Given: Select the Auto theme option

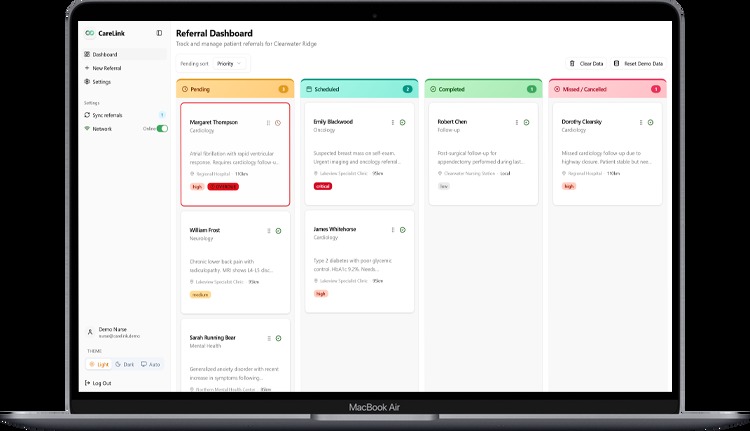Looking at the screenshot, I should point(151,365).
